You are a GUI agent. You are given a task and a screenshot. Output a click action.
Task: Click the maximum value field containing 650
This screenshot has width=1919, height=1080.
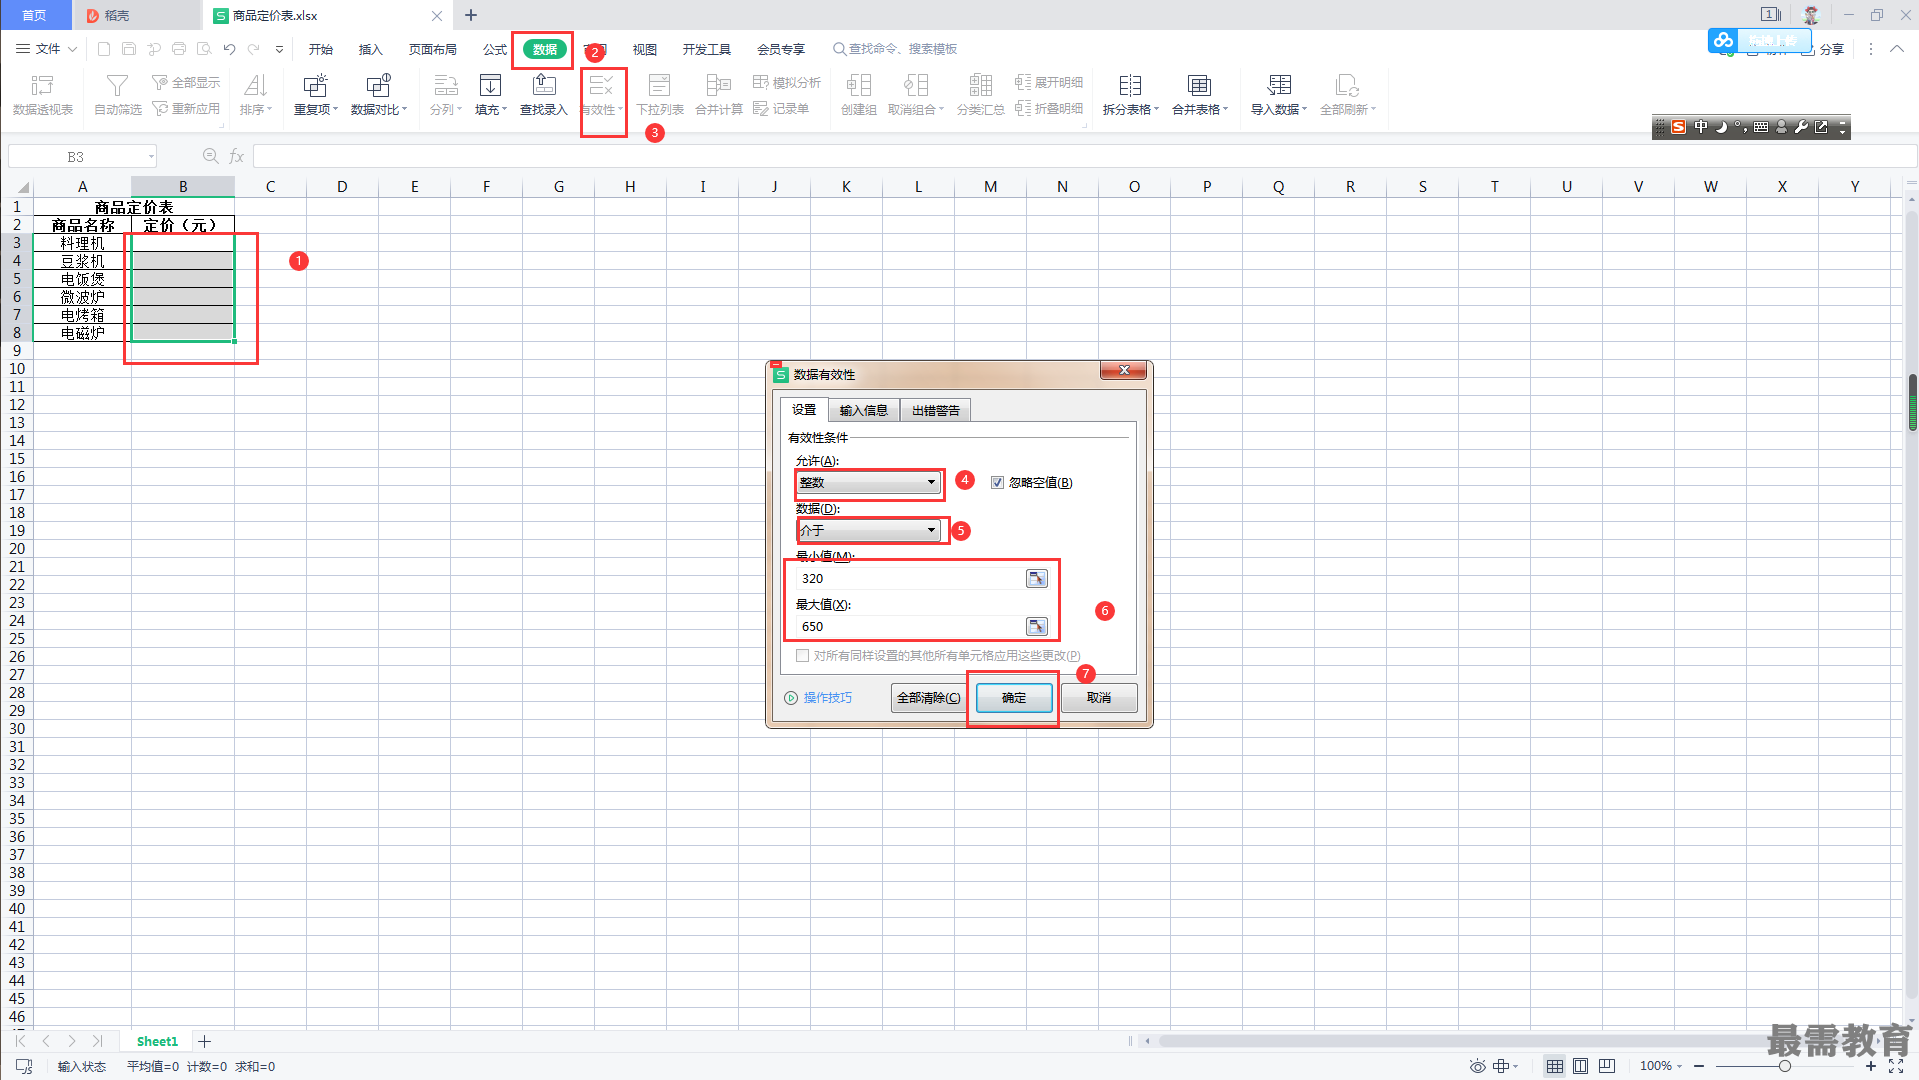coord(910,627)
